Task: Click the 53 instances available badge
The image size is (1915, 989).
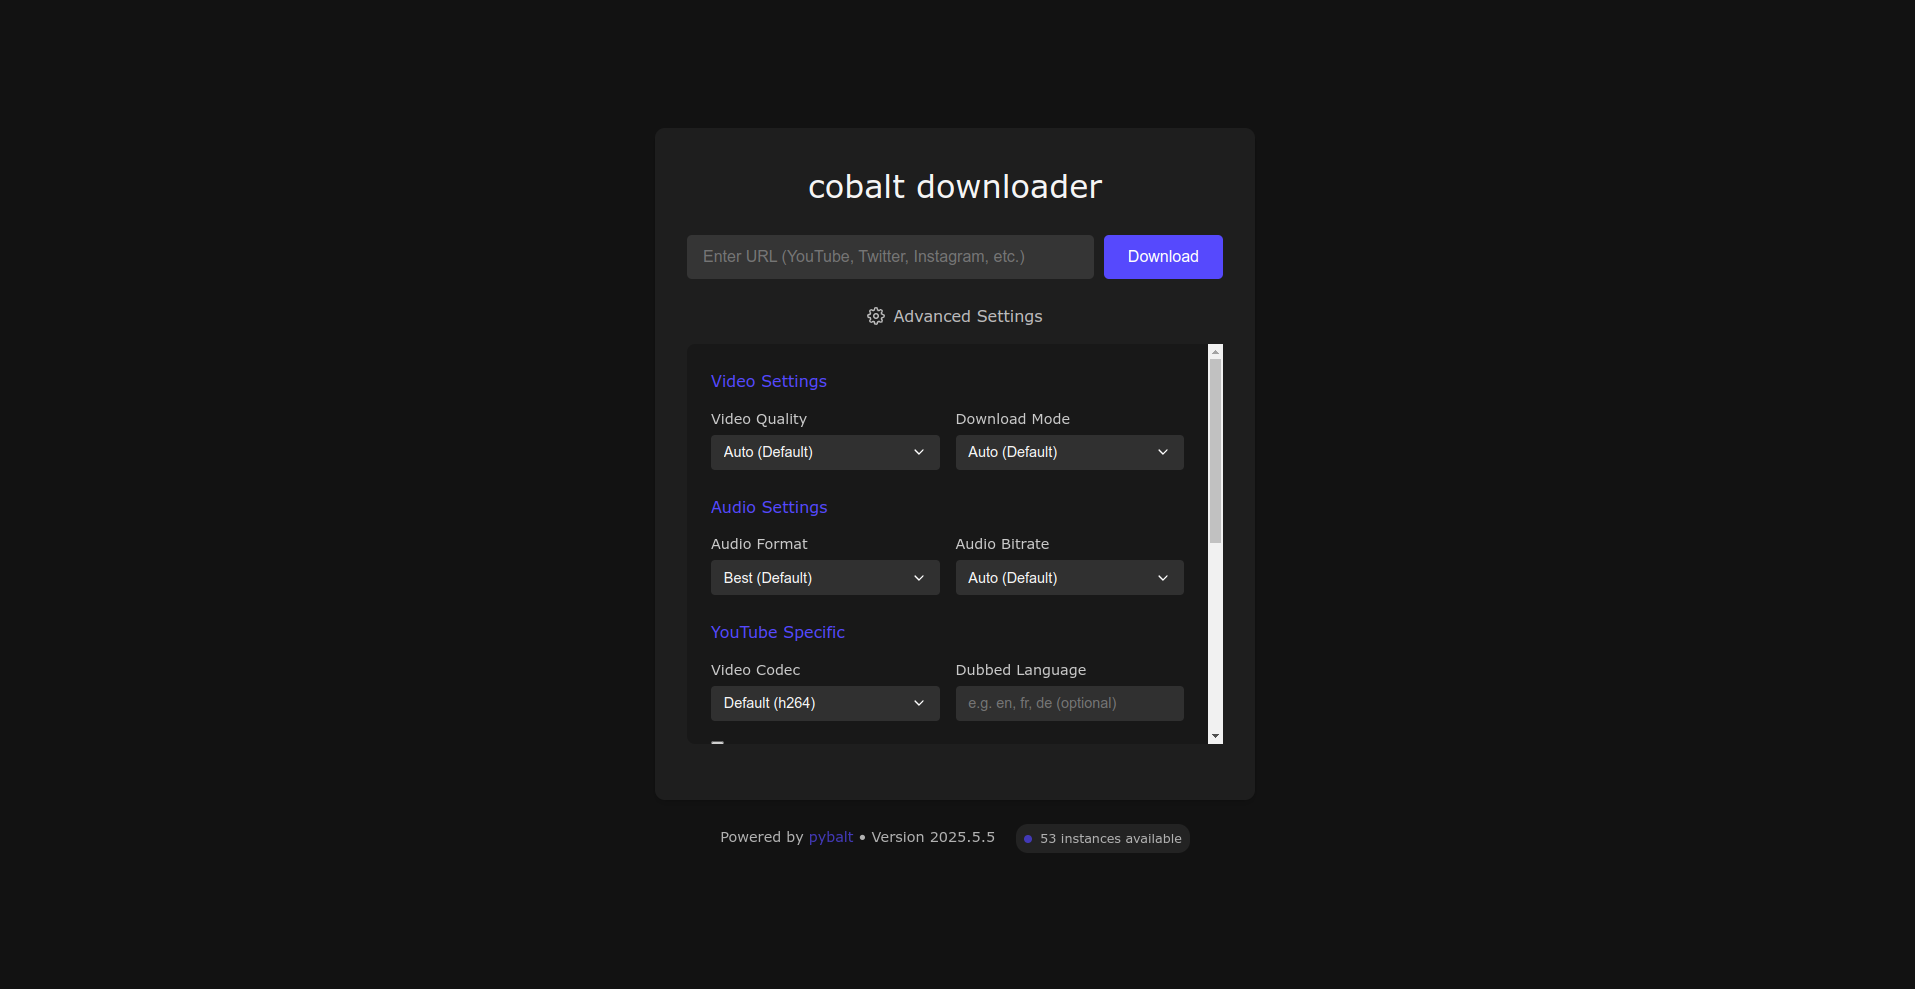Action: tap(1102, 838)
